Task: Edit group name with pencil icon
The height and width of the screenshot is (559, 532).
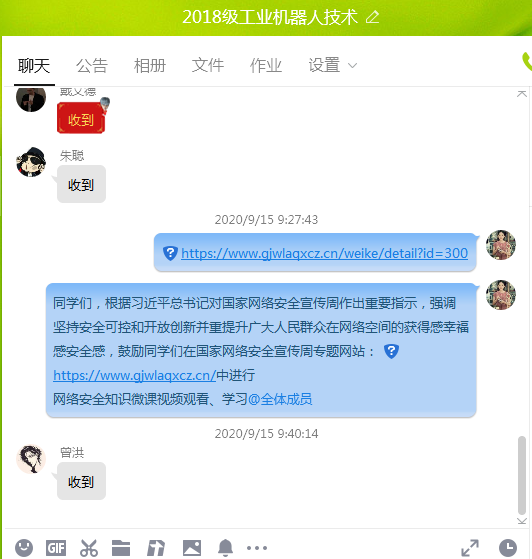Action: [x=372, y=17]
